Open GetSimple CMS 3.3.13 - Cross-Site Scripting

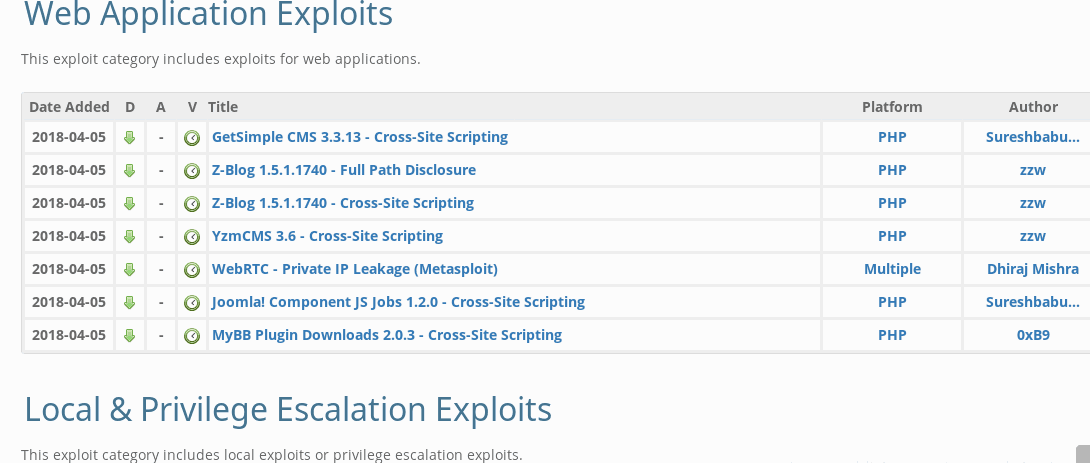pyautogui.click(x=360, y=137)
